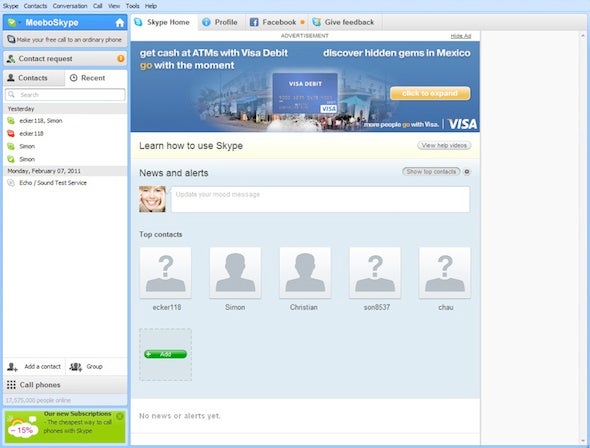
Task: Click the green Add top contact button
Action: click(166, 354)
